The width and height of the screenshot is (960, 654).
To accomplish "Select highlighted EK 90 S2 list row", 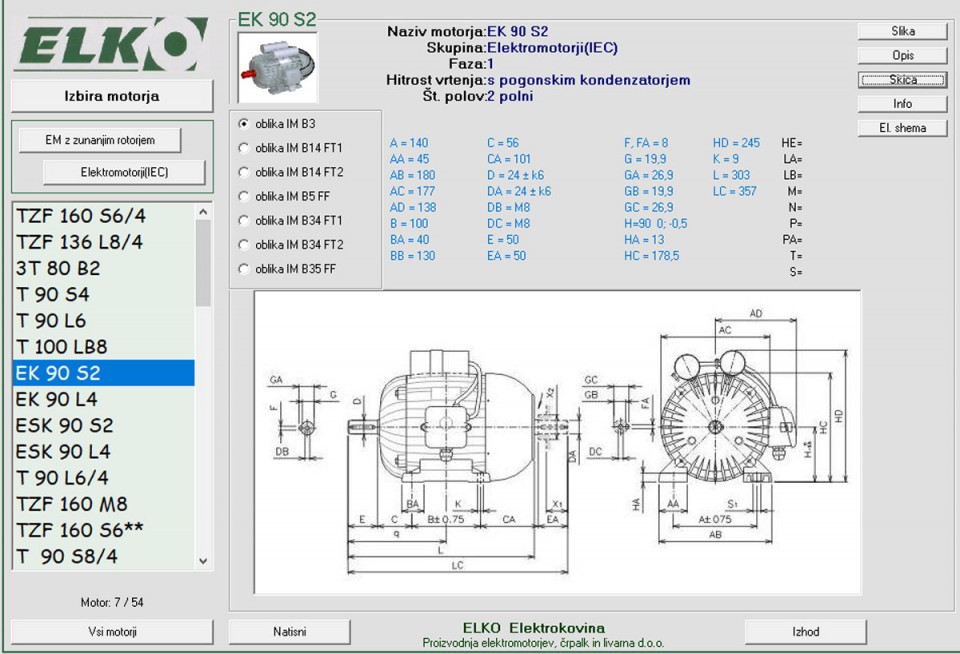I will (x=103, y=373).
